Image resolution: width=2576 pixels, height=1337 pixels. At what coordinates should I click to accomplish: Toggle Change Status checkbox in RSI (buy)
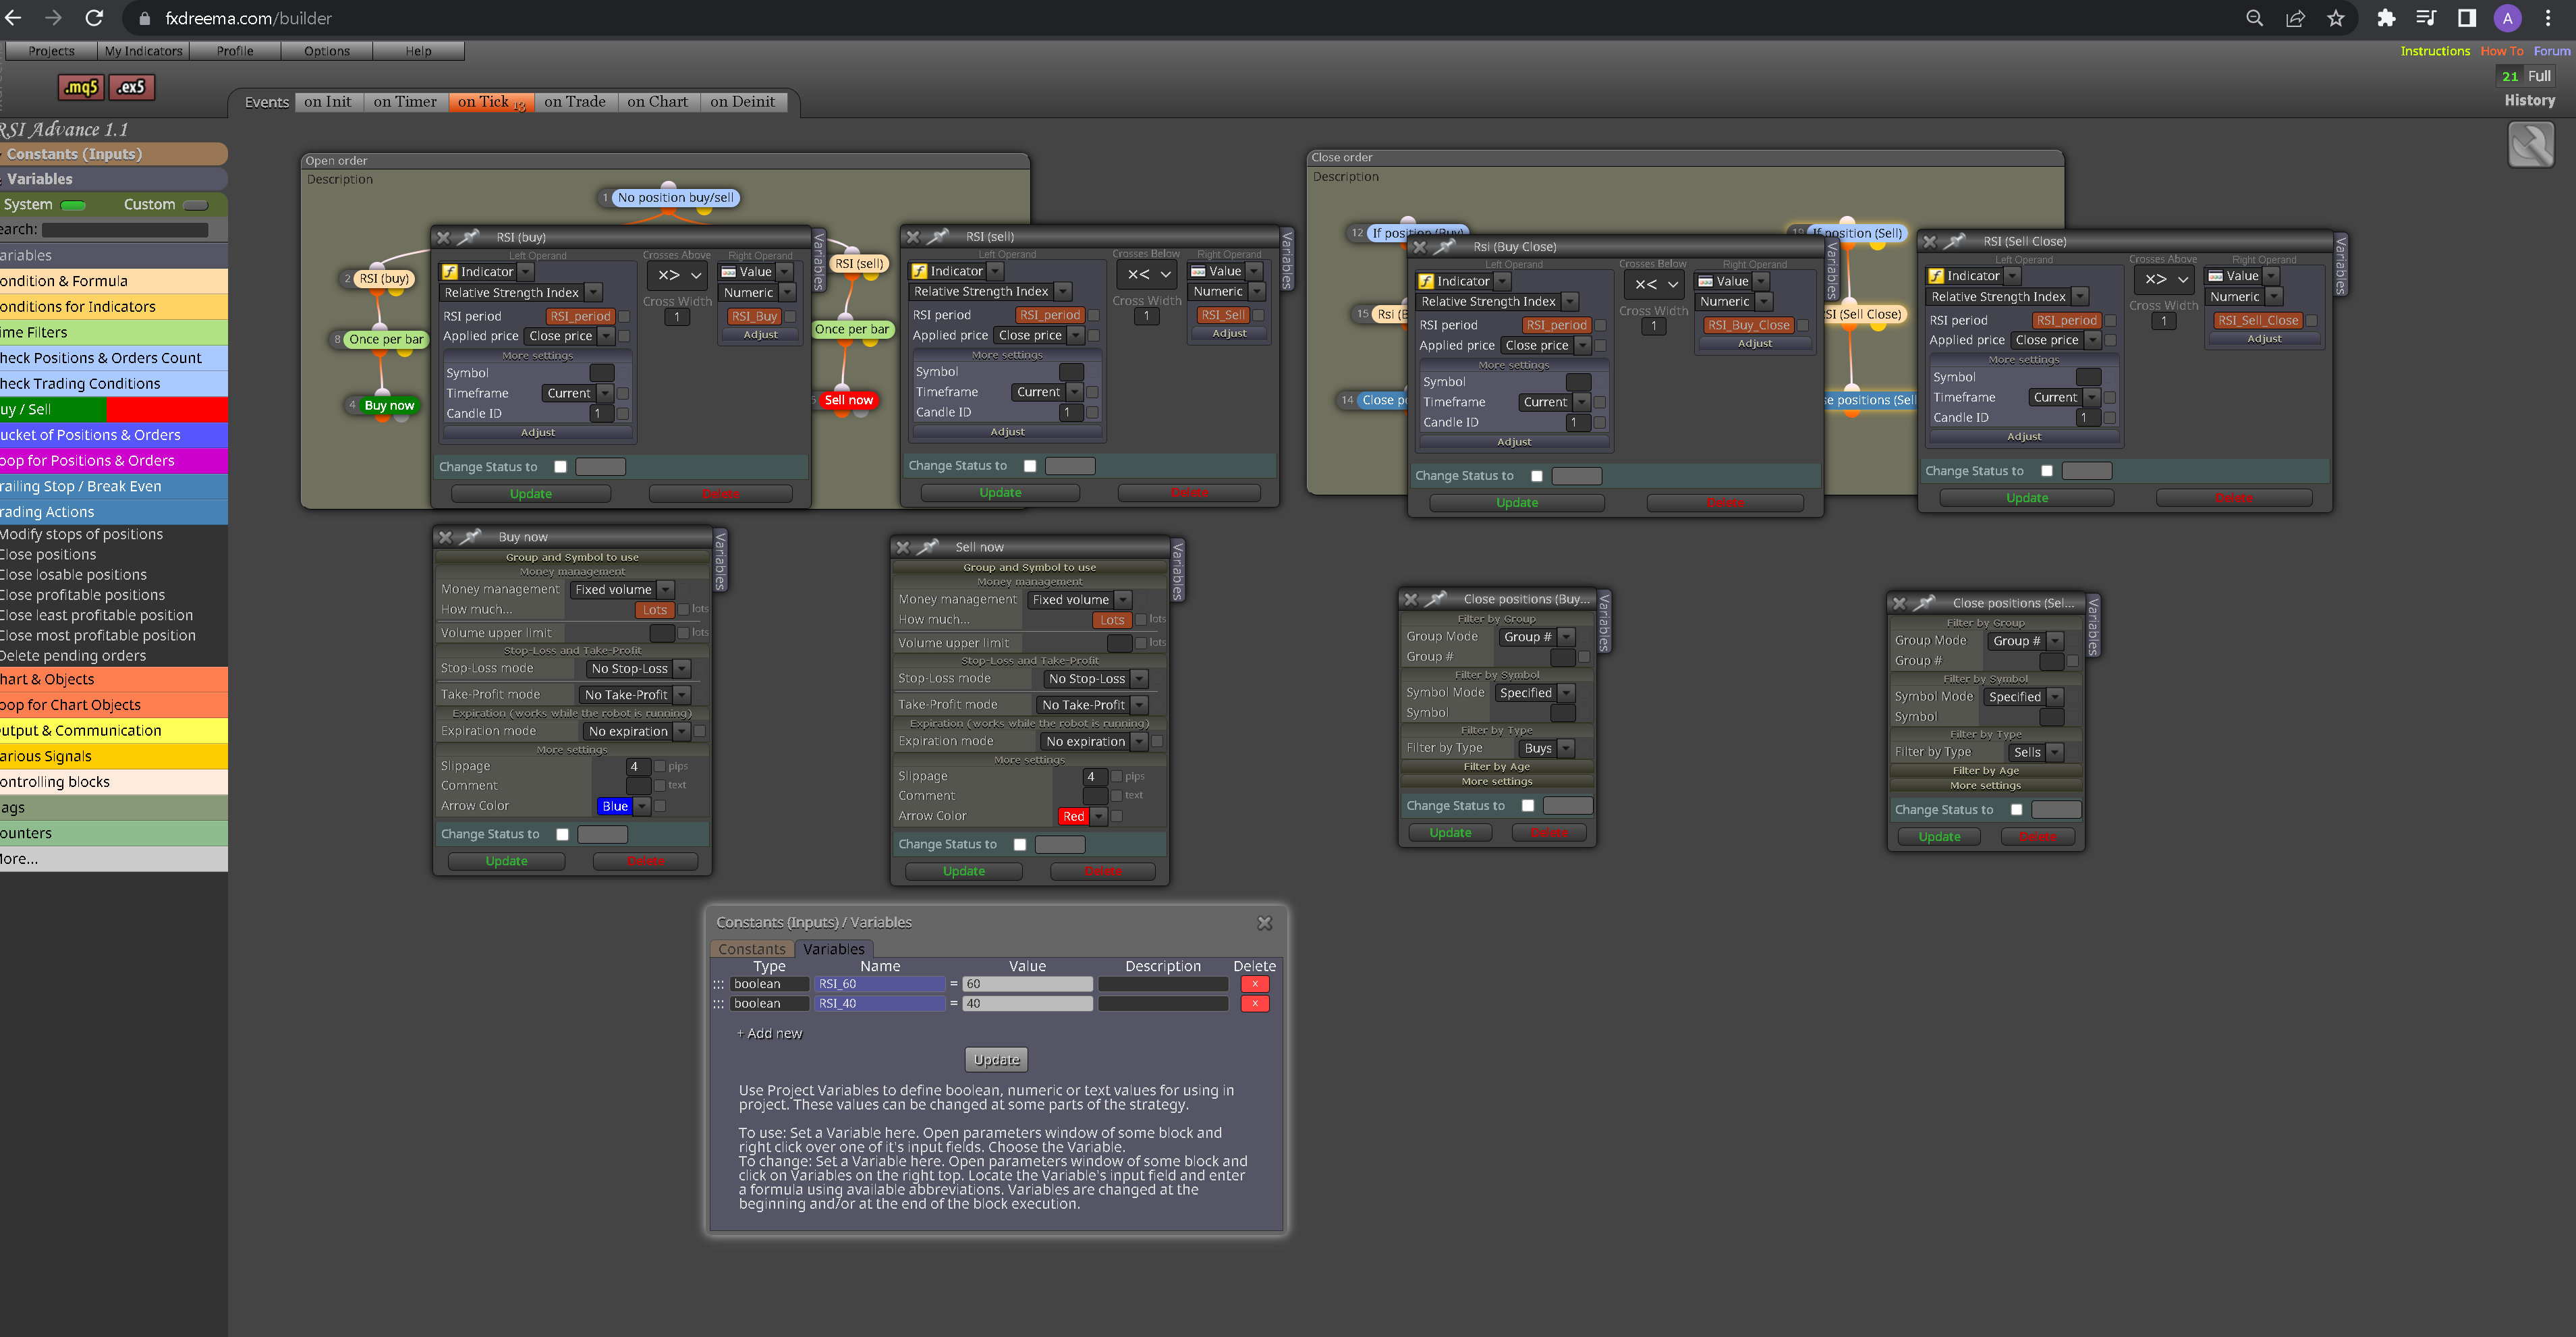pos(561,467)
